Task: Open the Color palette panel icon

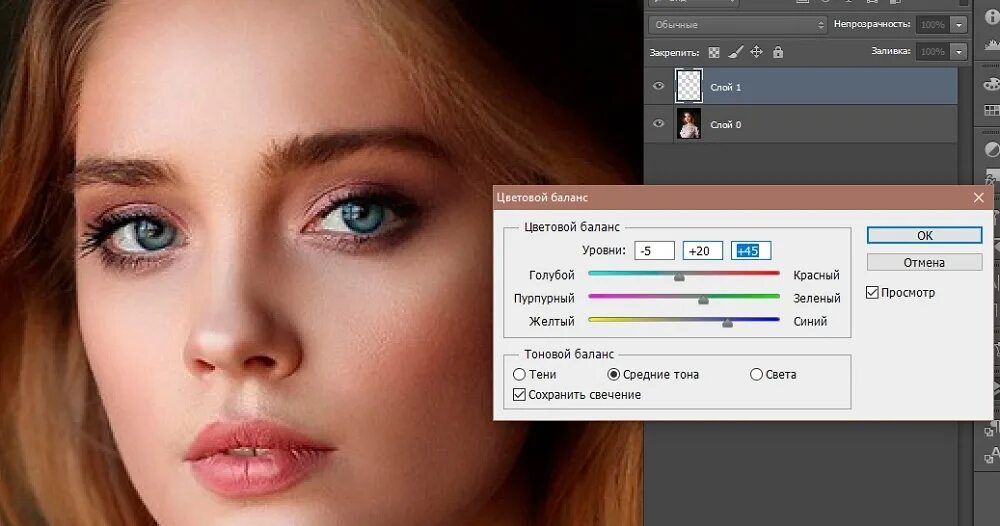Action: tap(991, 80)
